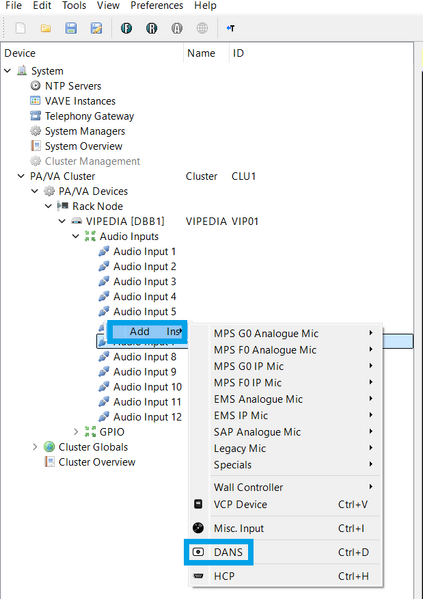The image size is (423, 599).
Task: Collapse the Audio Inputs node
Action: click(76, 236)
